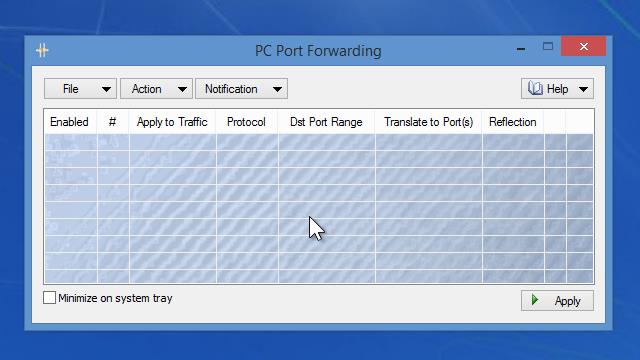Viewport: 640px width, 360px height.
Task: Open the Help menu label
Action: 557,89
